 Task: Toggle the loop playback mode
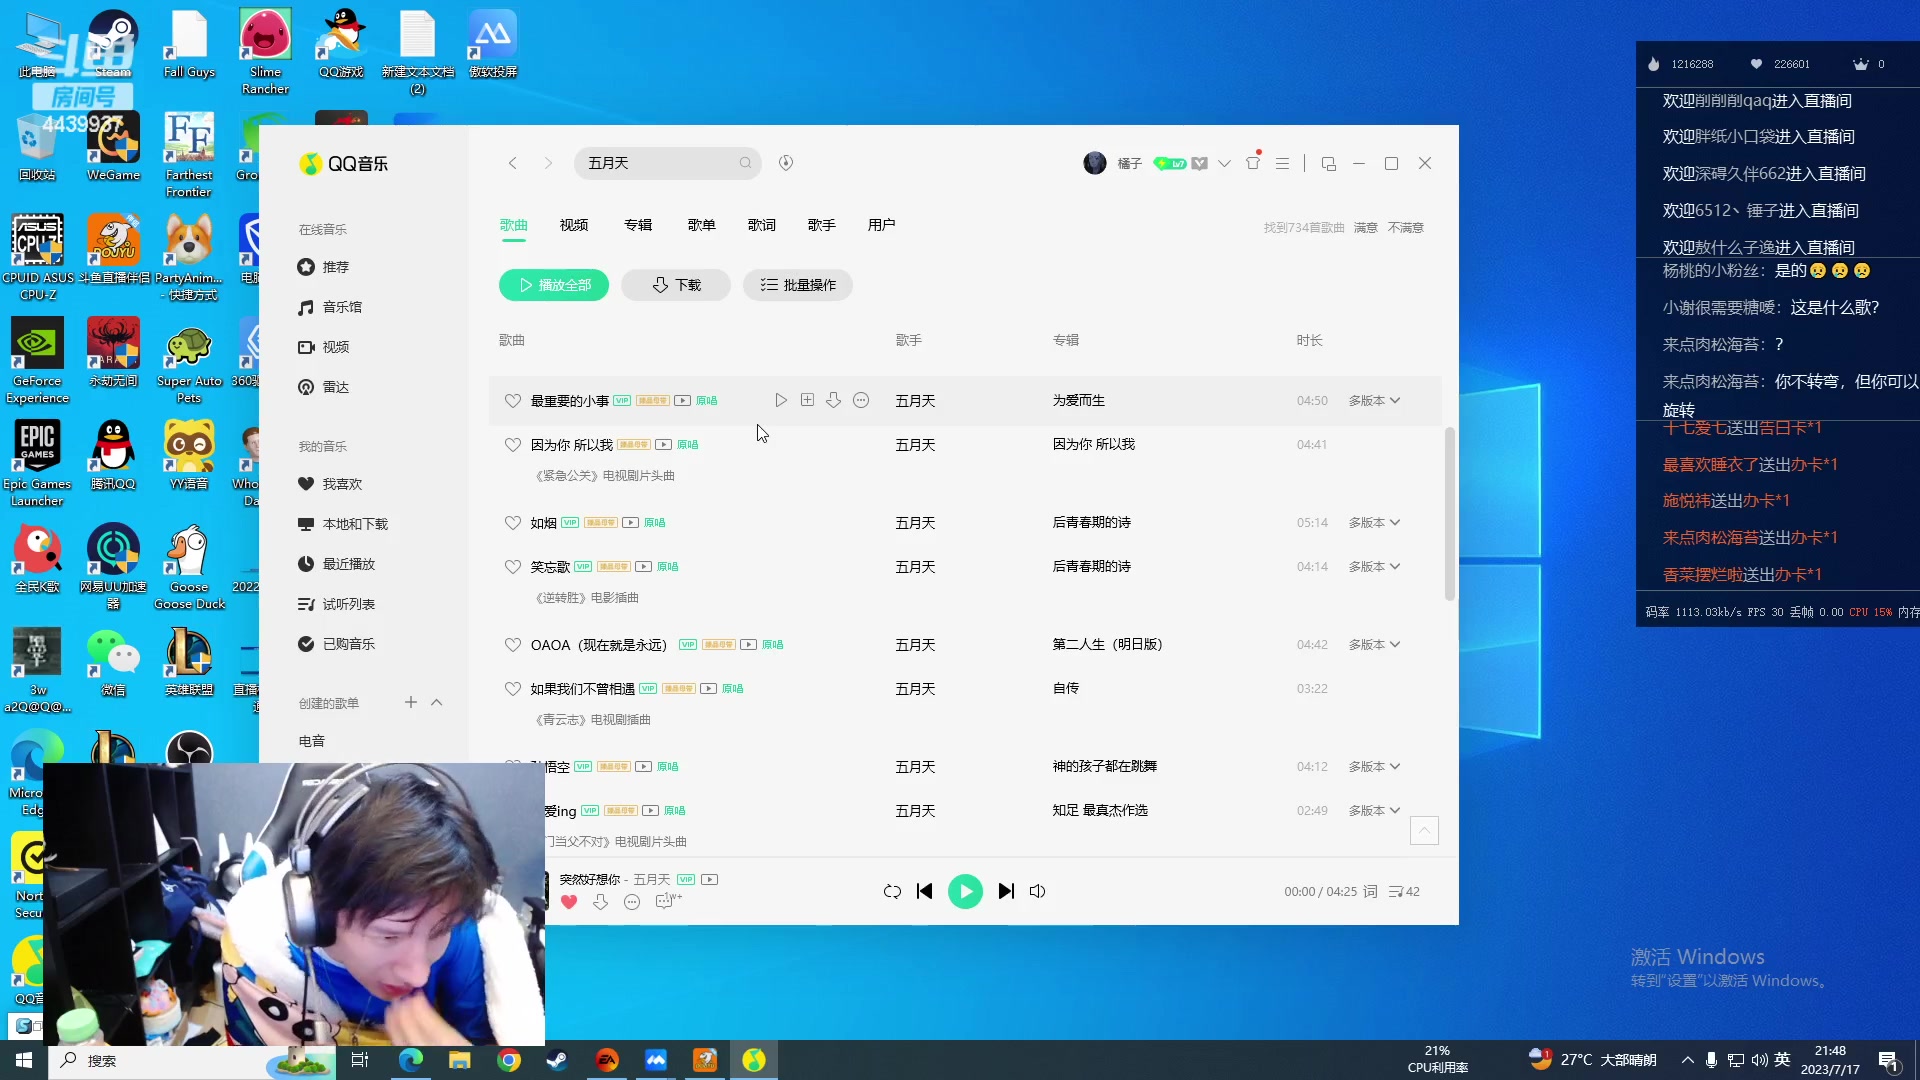(892, 891)
